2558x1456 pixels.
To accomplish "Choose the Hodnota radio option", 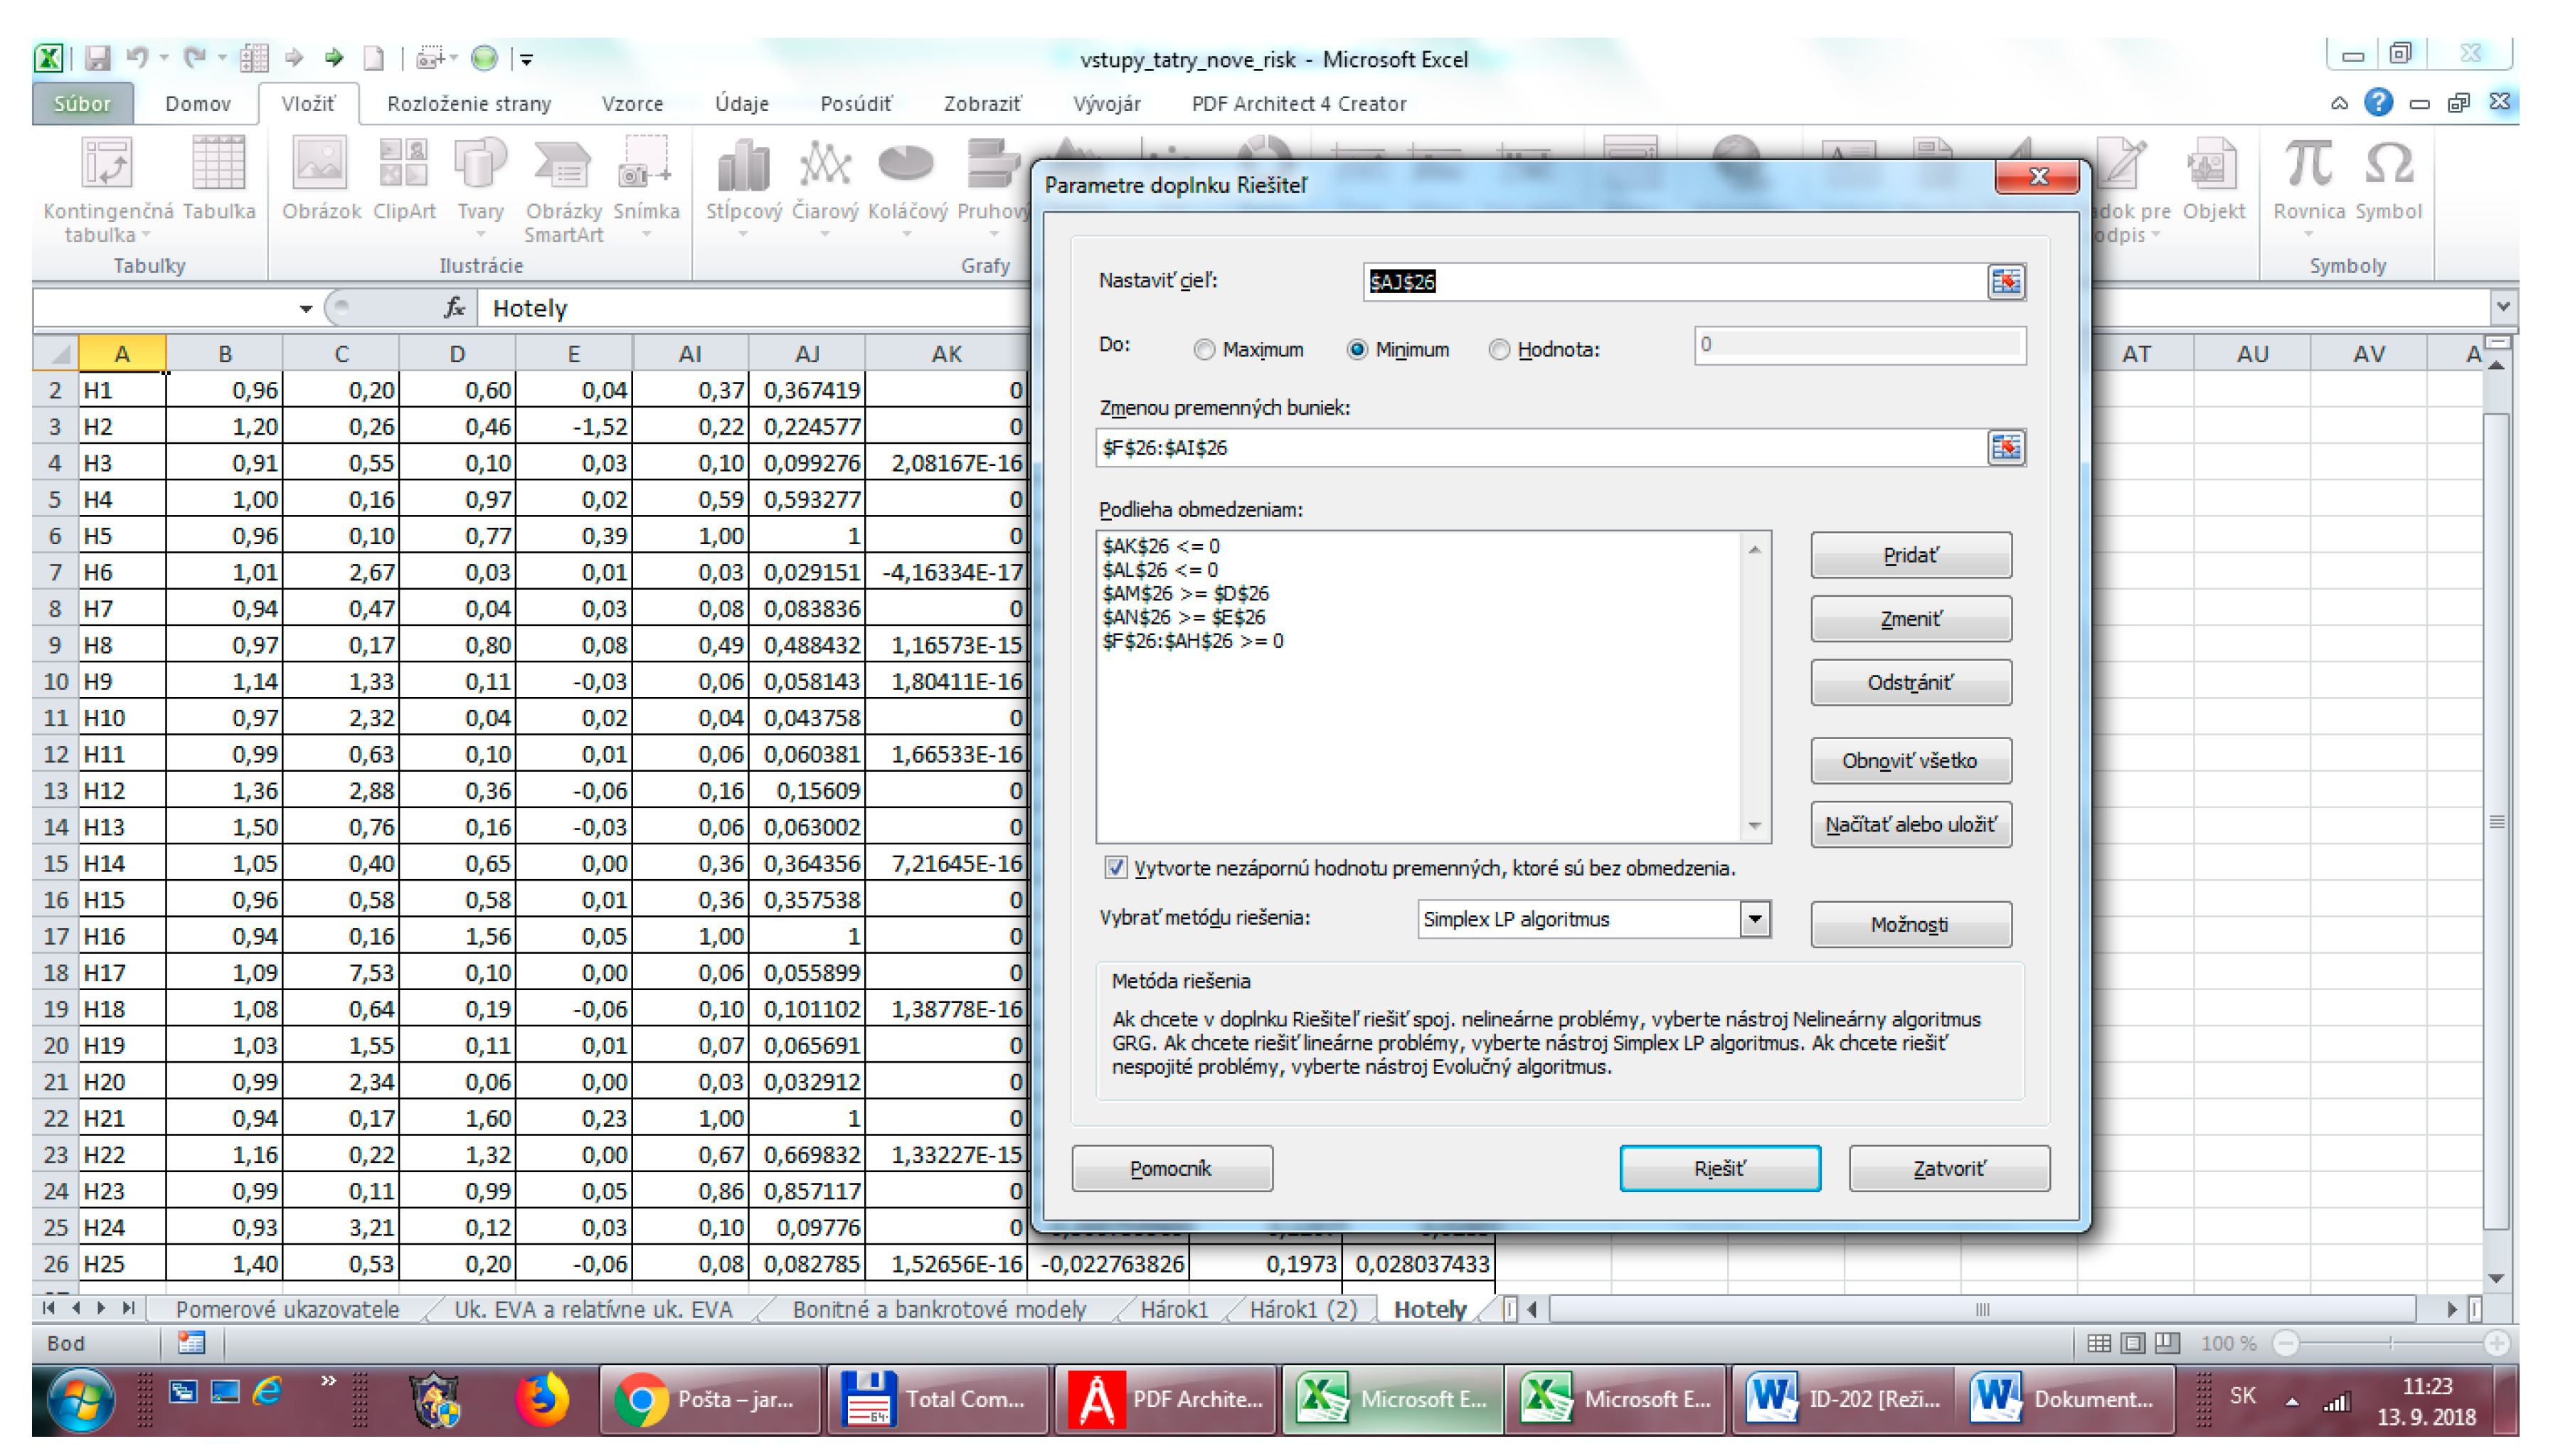I will [x=1498, y=350].
